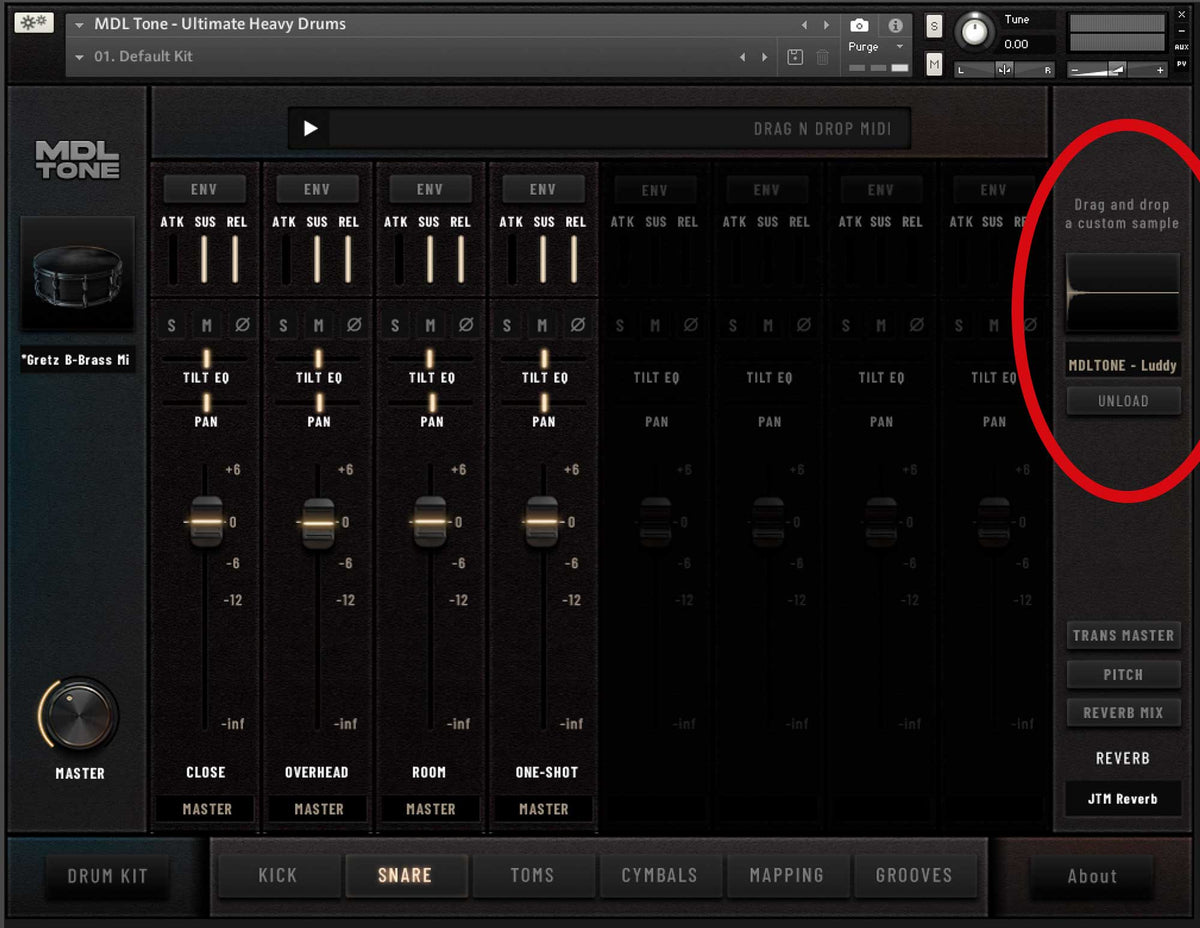Viewport: 1200px width, 928px height.
Task: Switch to the GROOVES tab
Action: 914,875
